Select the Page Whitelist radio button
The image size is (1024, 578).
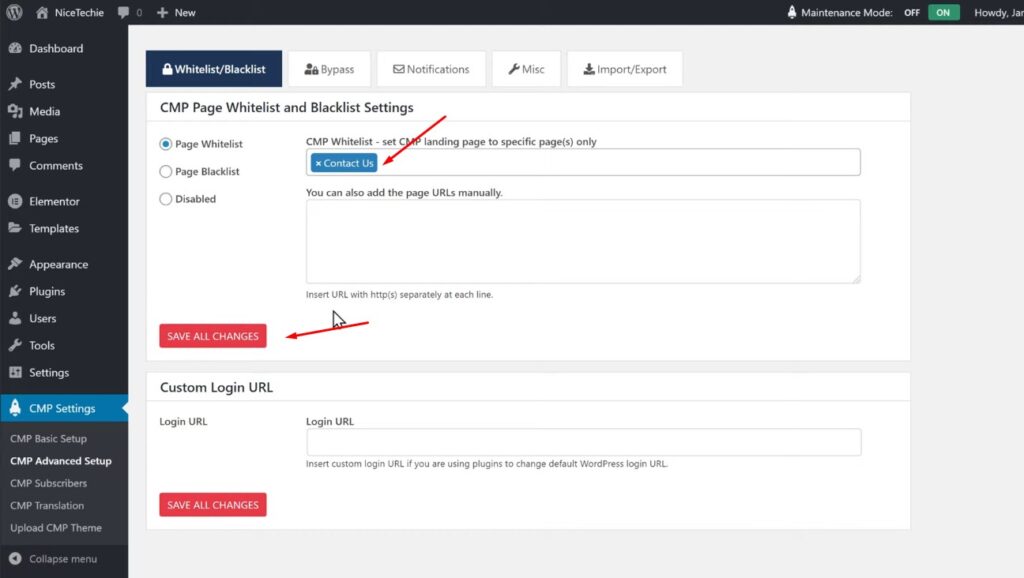point(166,145)
